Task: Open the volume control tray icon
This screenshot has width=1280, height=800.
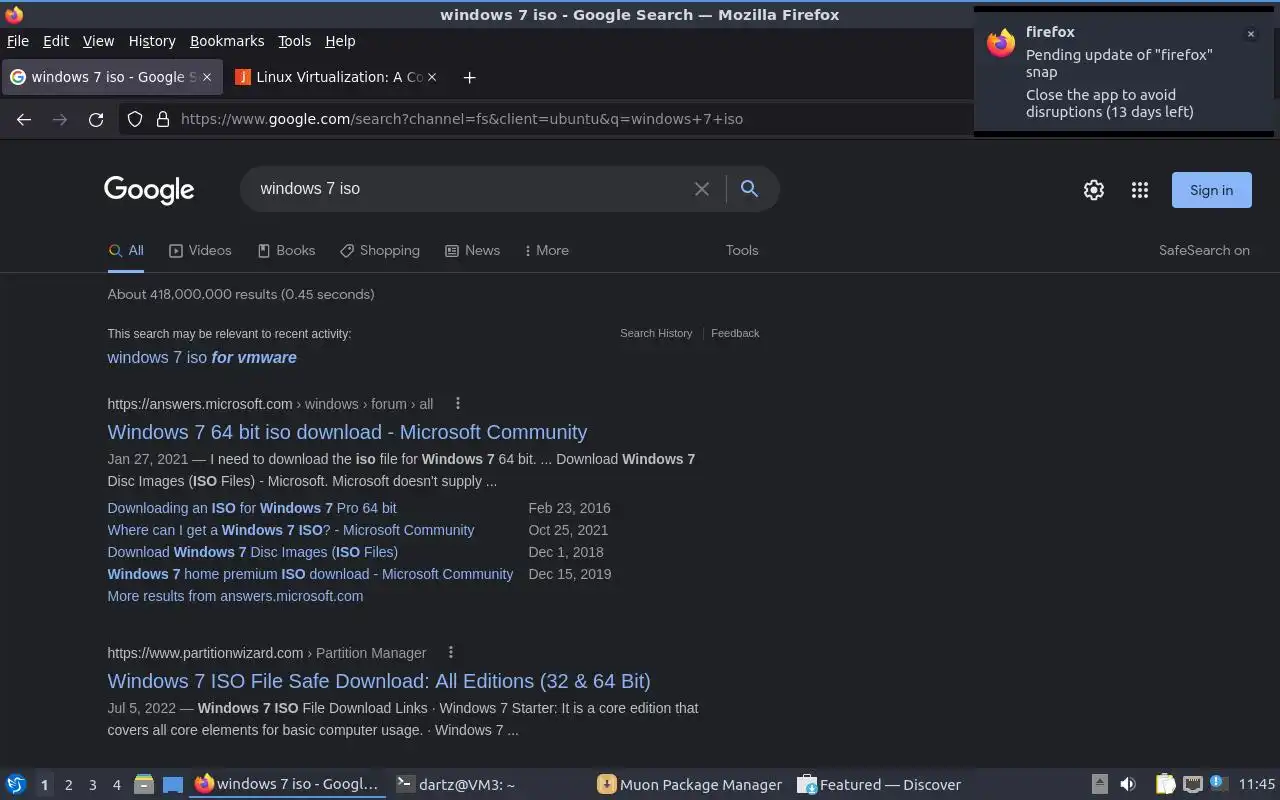Action: 1127,784
